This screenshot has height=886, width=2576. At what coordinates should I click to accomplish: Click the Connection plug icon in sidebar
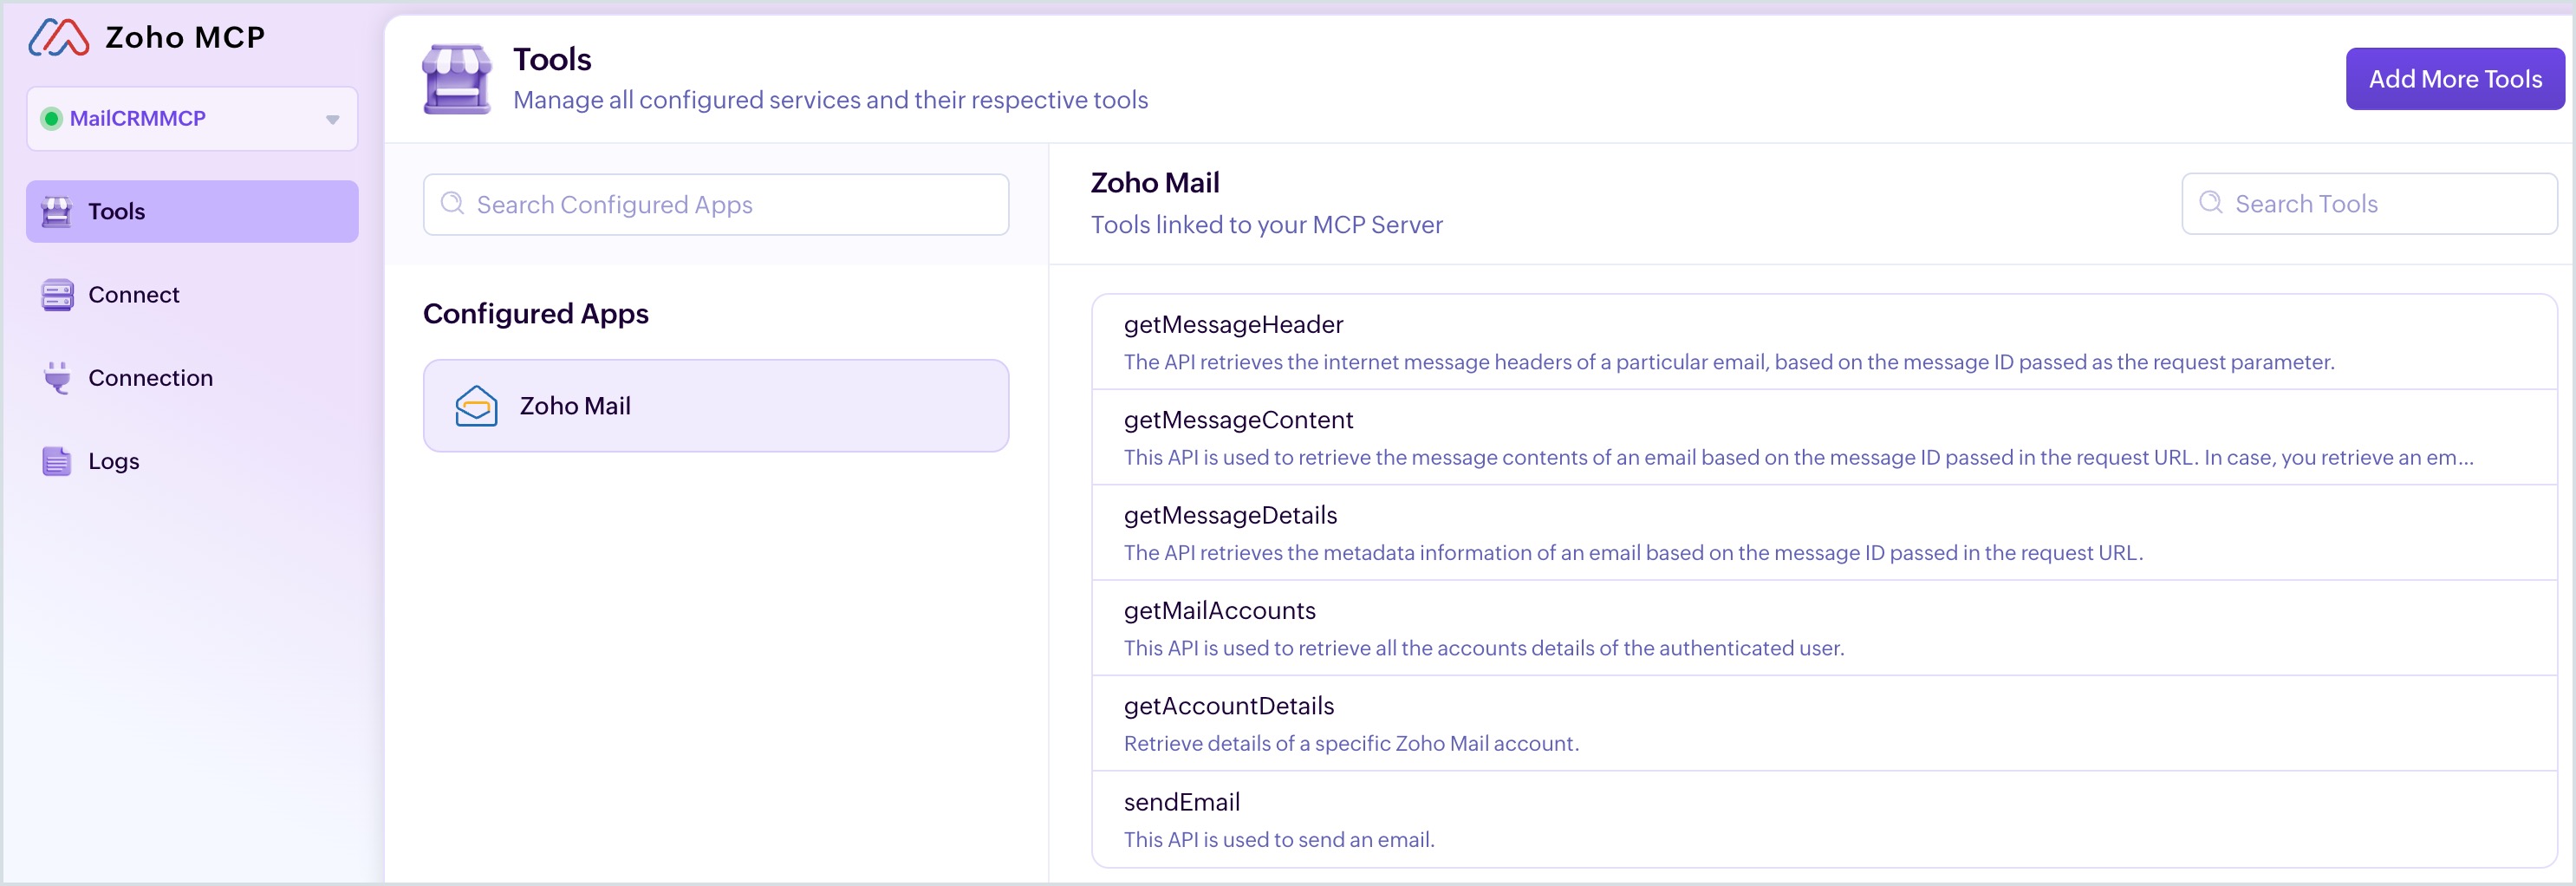57,378
